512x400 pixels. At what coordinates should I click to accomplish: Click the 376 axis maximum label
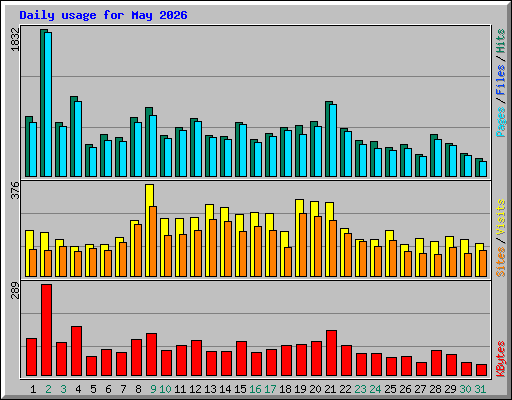(x=15, y=190)
